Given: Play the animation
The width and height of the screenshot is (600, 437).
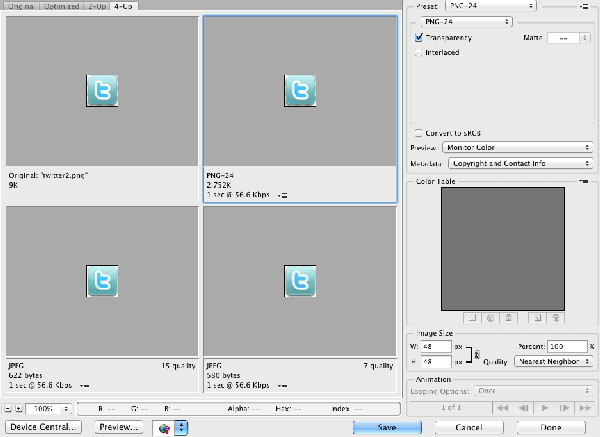Looking at the screenshot, I should [545, 408].
